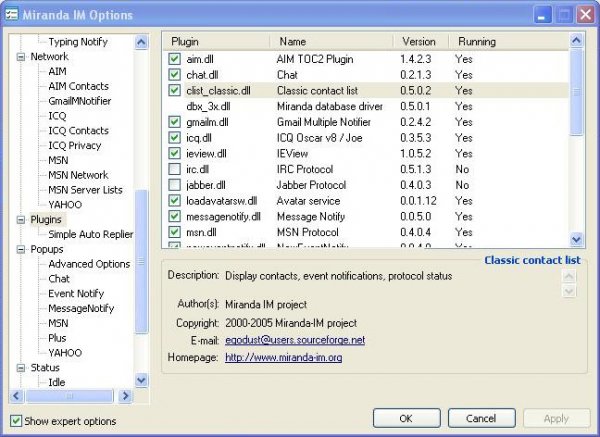Disable the gmailm.dll plugin checkbox
Viewport: 600px width, 437px height.
[174, 122]
